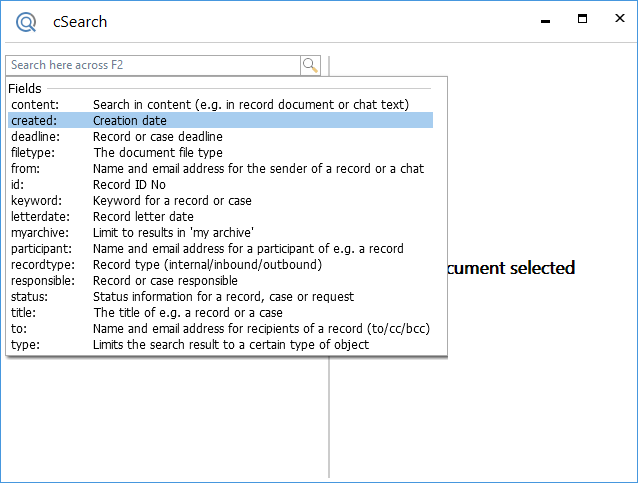
Task: Select the 'content:' search field suggestion
Action: pyautogui.click(x=220, y=104)
